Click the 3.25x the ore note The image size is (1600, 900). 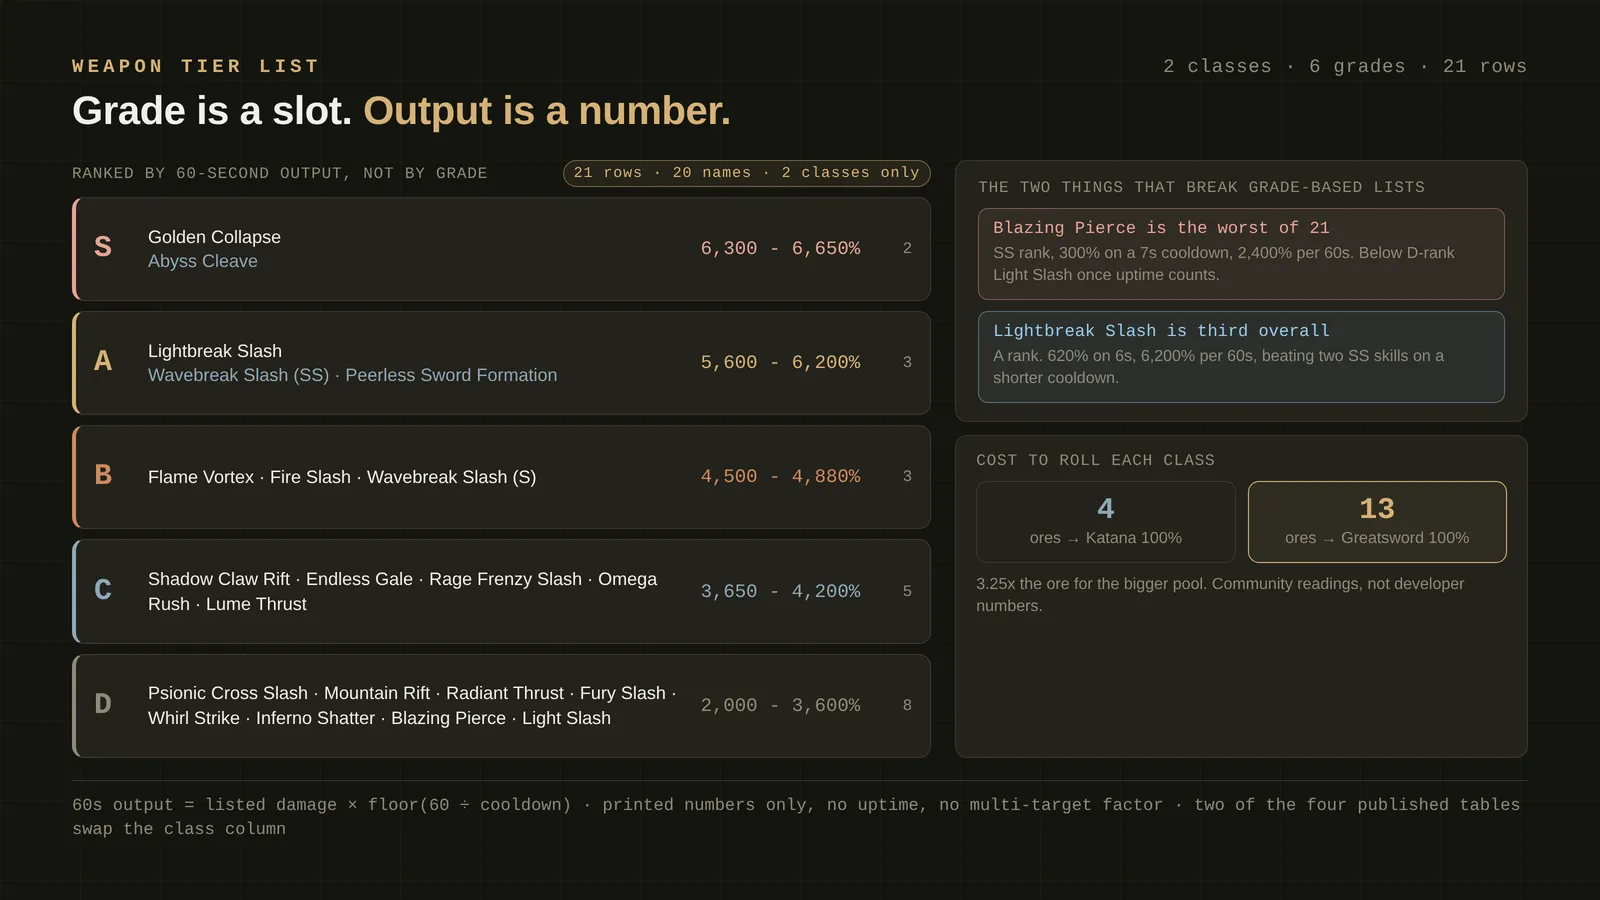(x=1220, y=594)
